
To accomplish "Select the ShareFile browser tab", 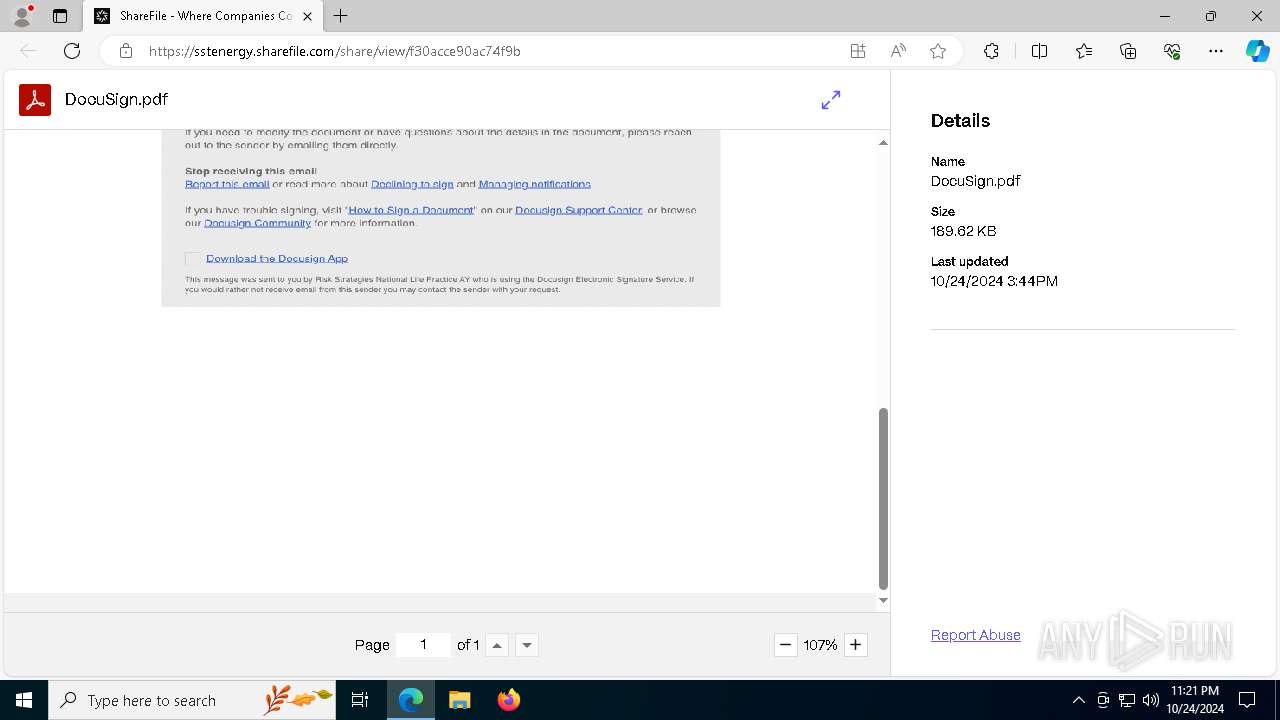I will click(x=204, y=16).
